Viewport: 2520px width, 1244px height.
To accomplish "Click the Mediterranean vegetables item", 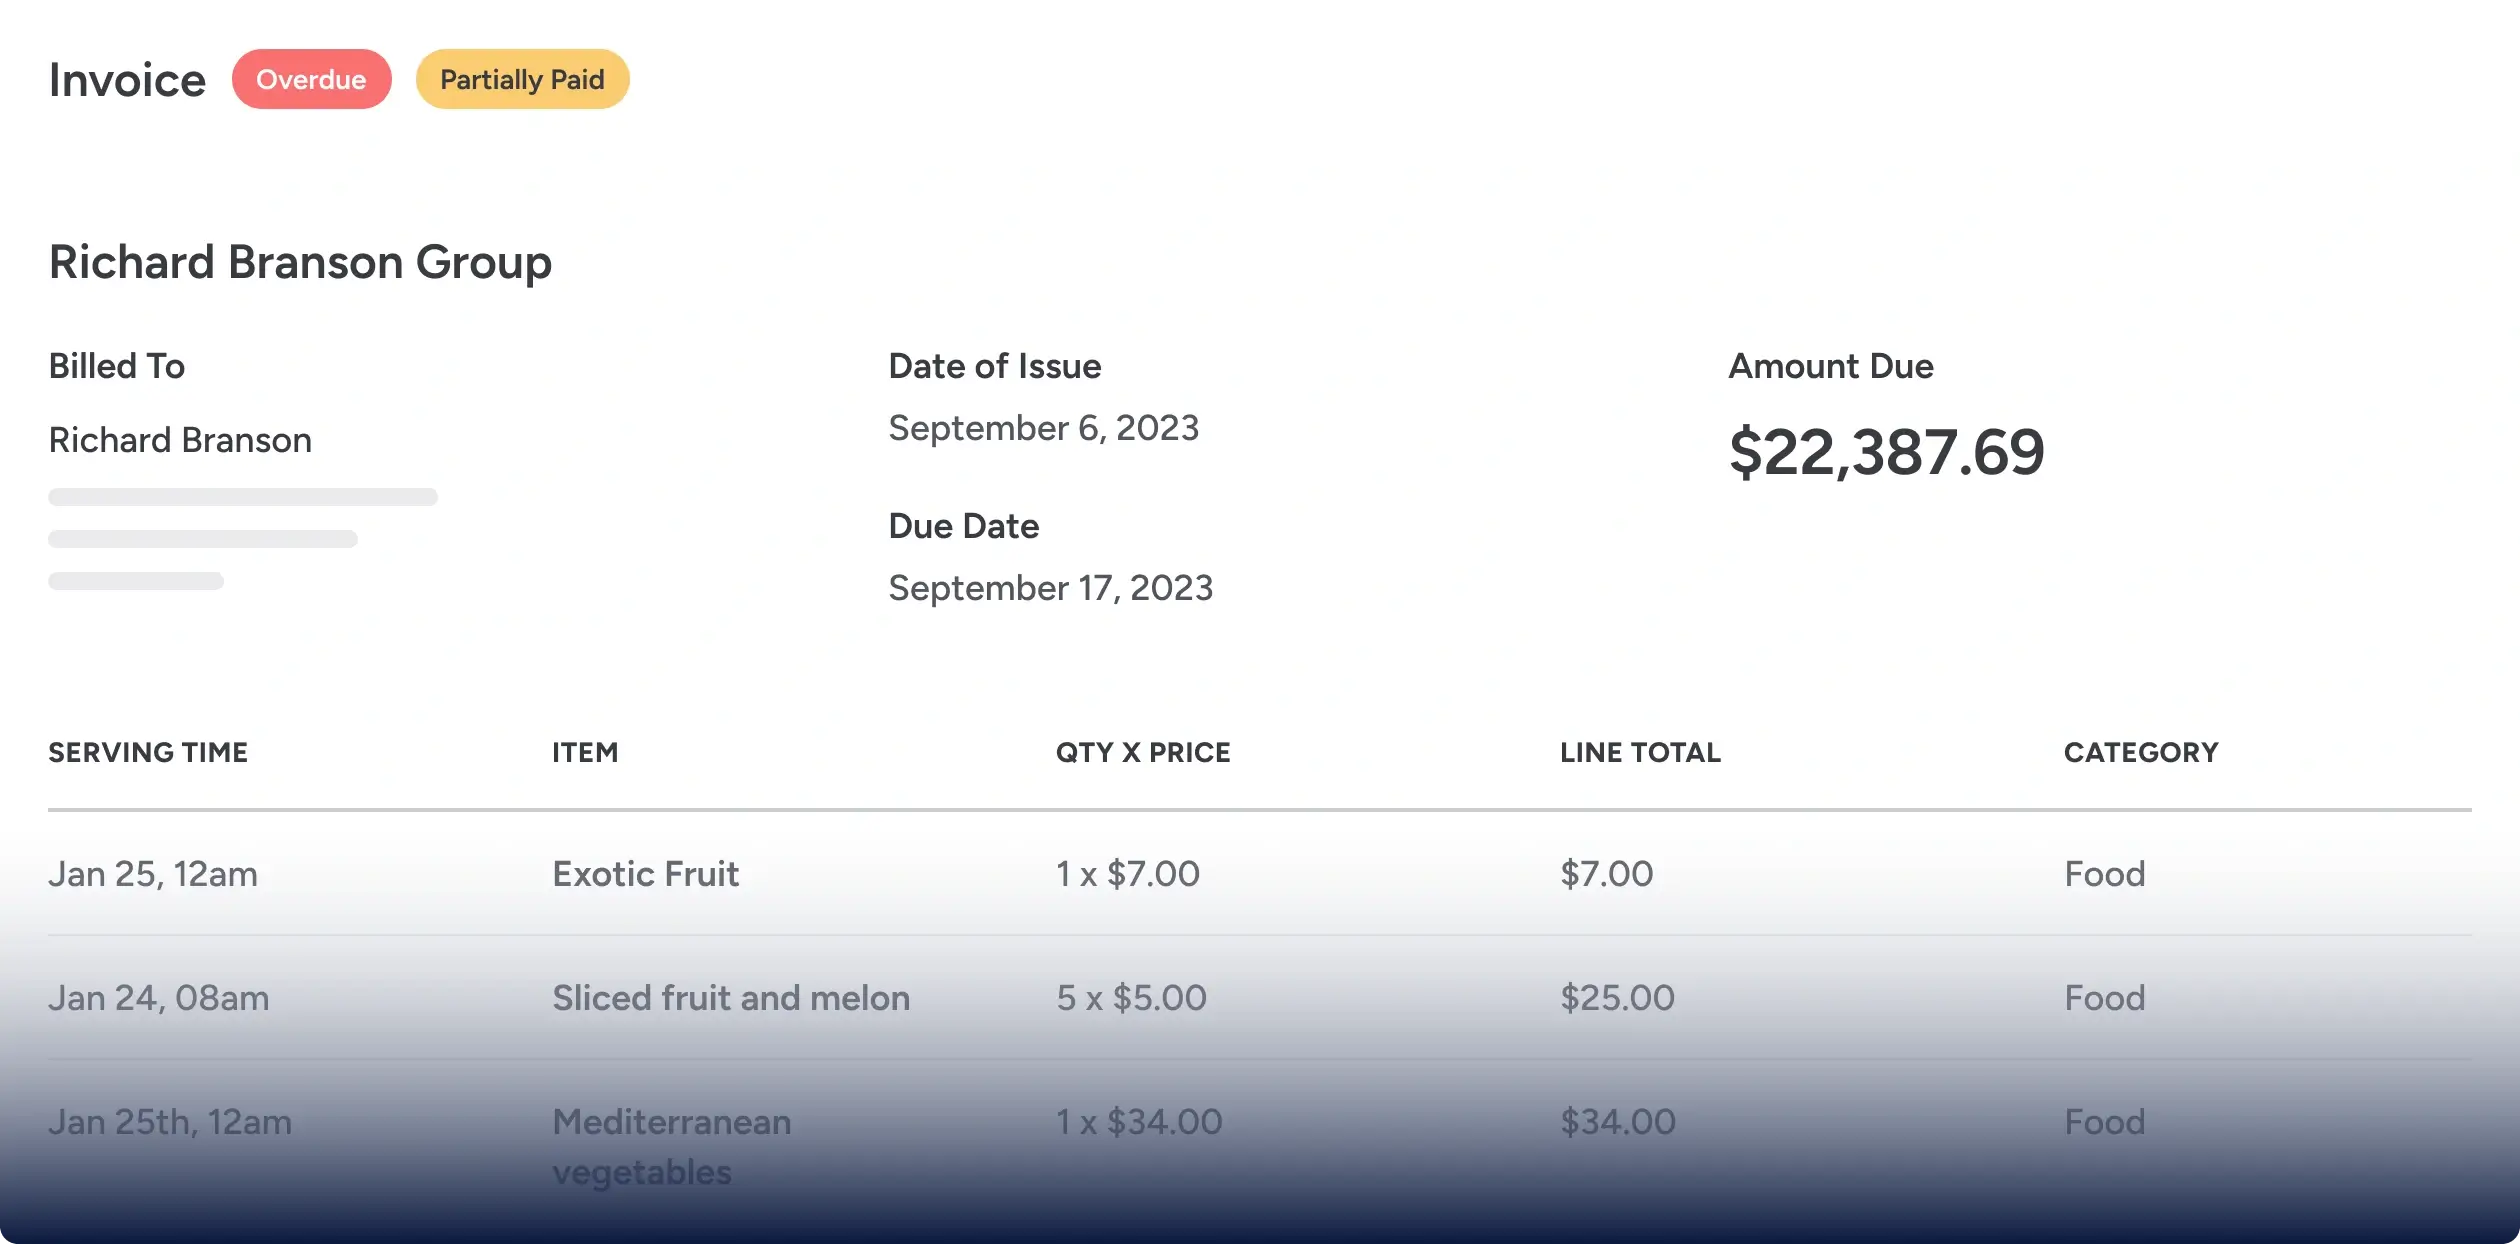I will 671,1146.
